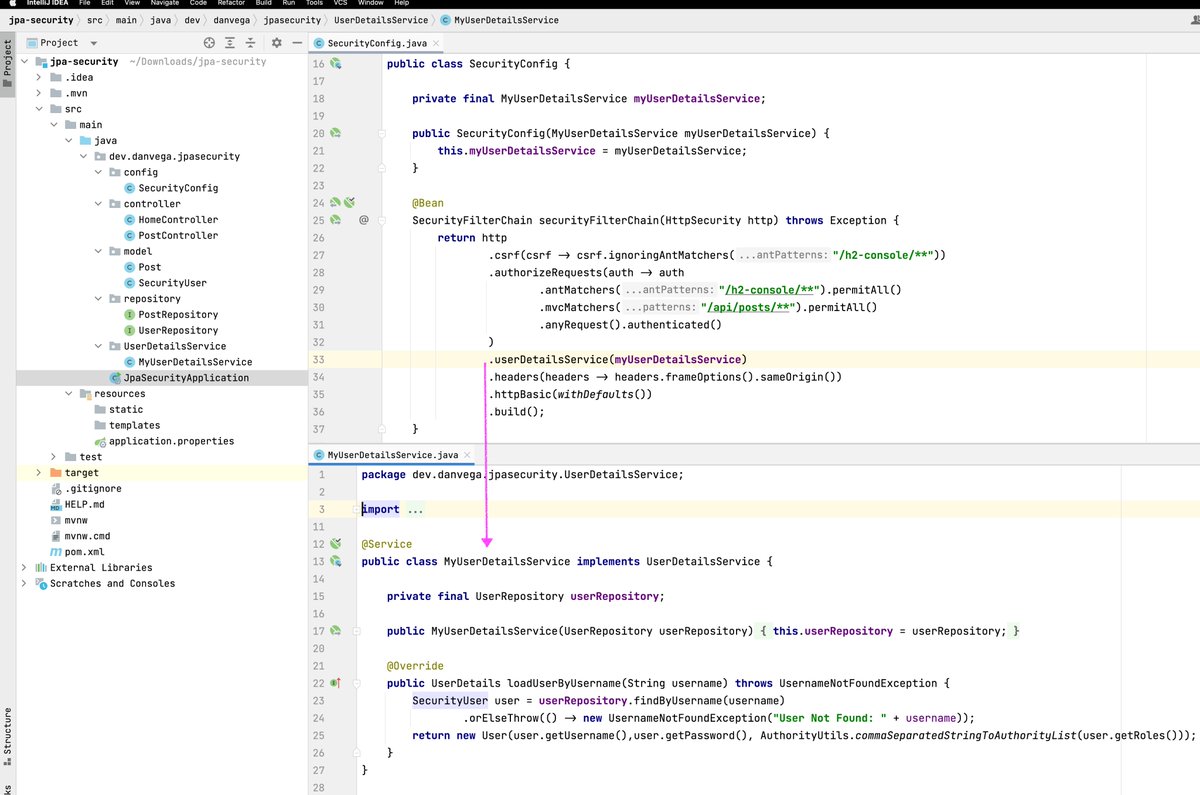Screen dimensions: 1200x795
Task: Open the Navigate menu
Action: (x=164, y=4)
